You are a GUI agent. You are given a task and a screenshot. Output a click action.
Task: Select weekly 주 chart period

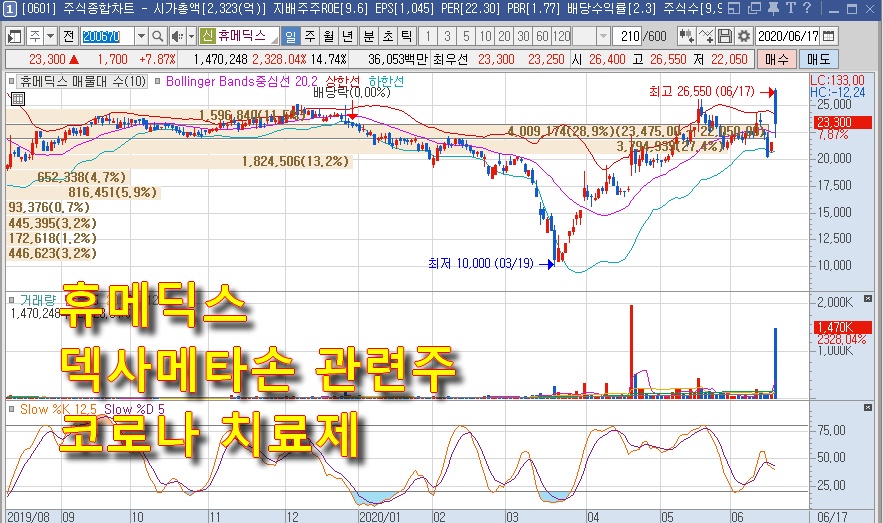point(310,37)
